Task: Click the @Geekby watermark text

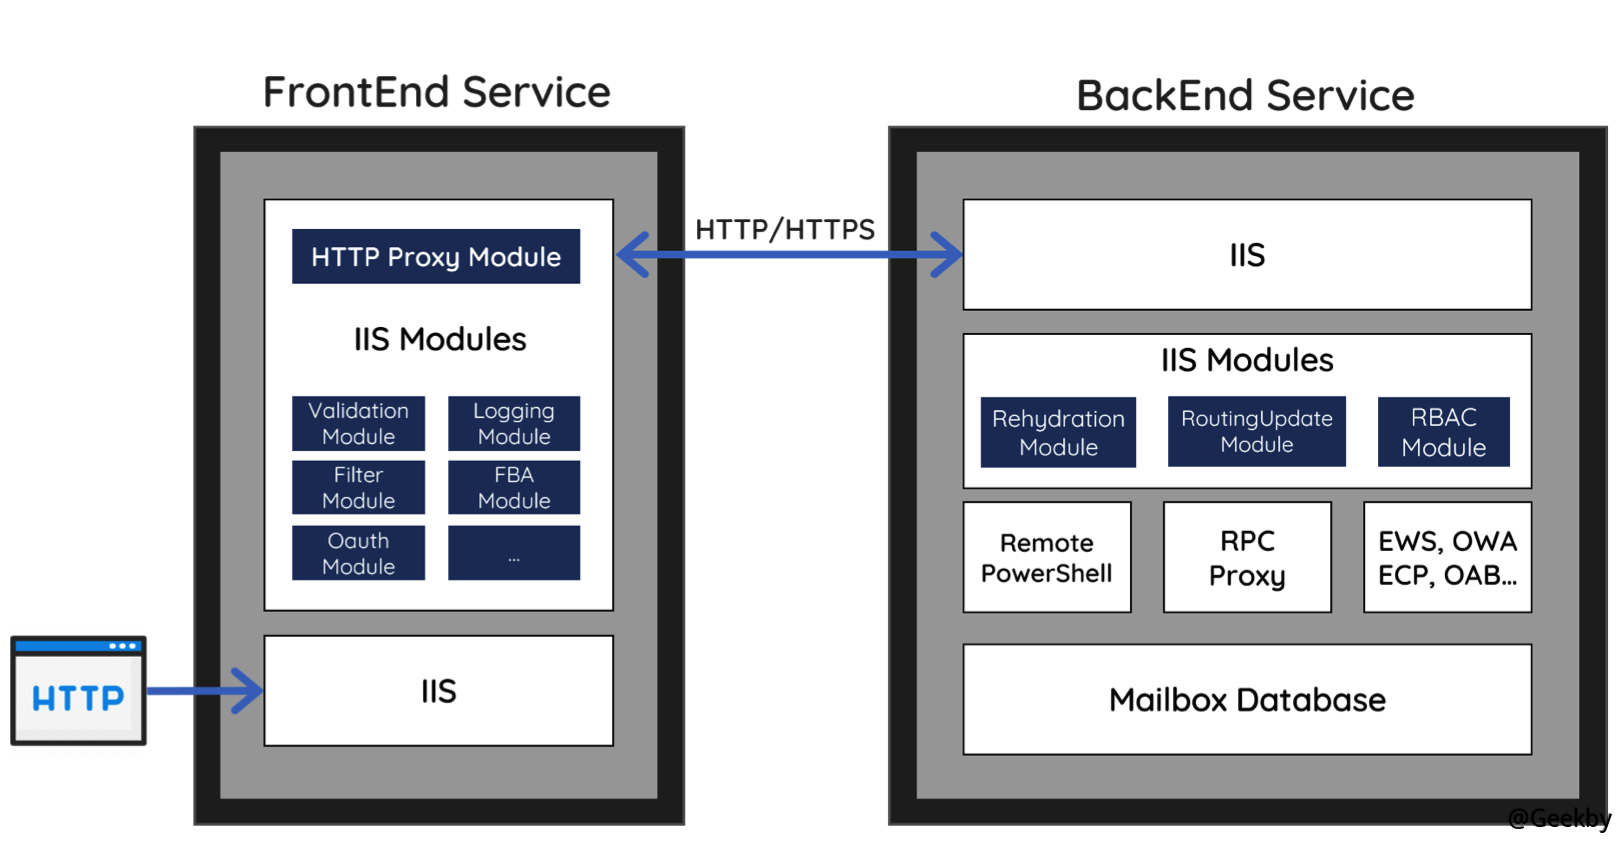Action: click(1558, 819)
